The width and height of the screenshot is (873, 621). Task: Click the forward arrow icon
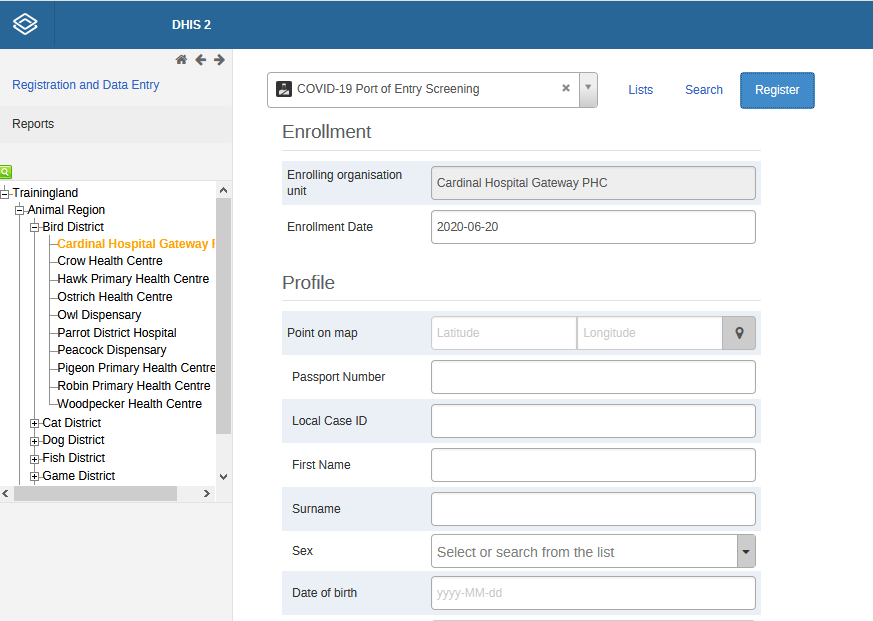[219, 60]
